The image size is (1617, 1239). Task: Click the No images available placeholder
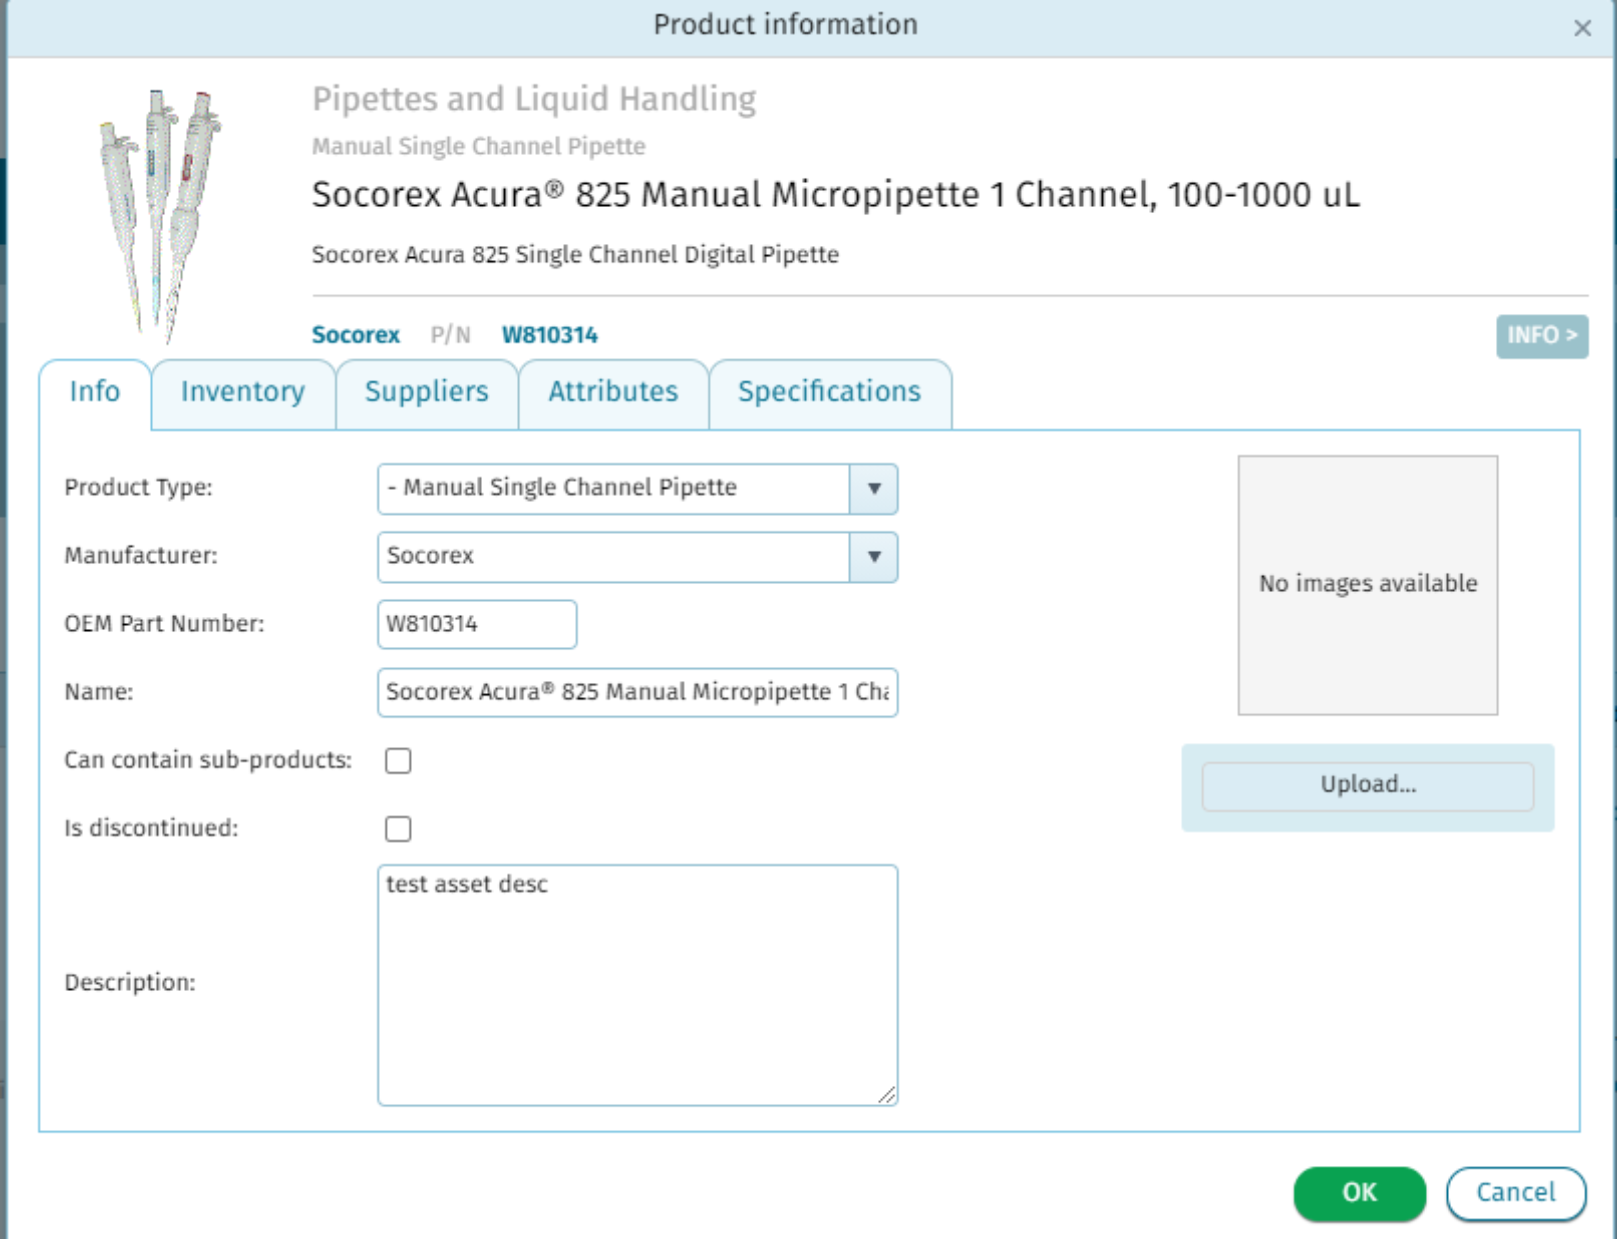click(1367, 585)
